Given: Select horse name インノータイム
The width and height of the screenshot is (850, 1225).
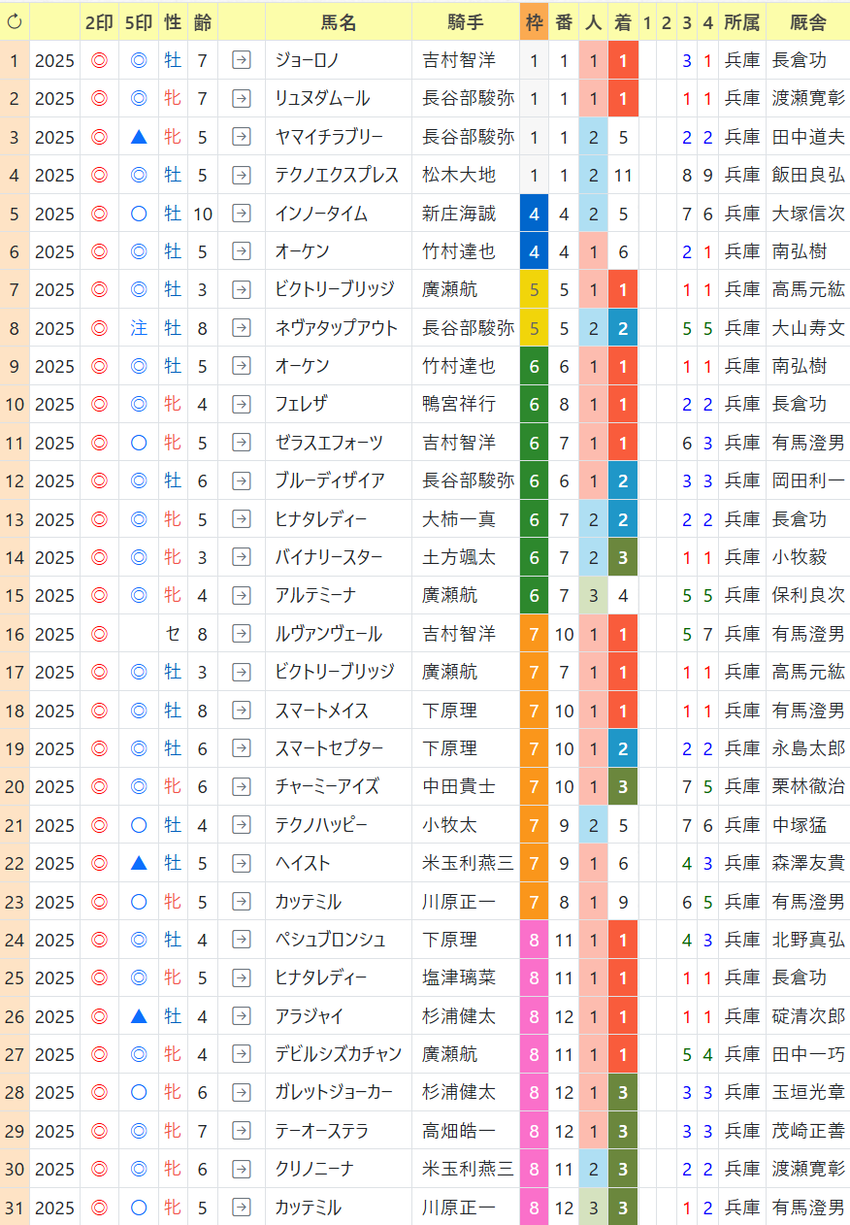Looking at the screenshot, I should pos(321,213).
